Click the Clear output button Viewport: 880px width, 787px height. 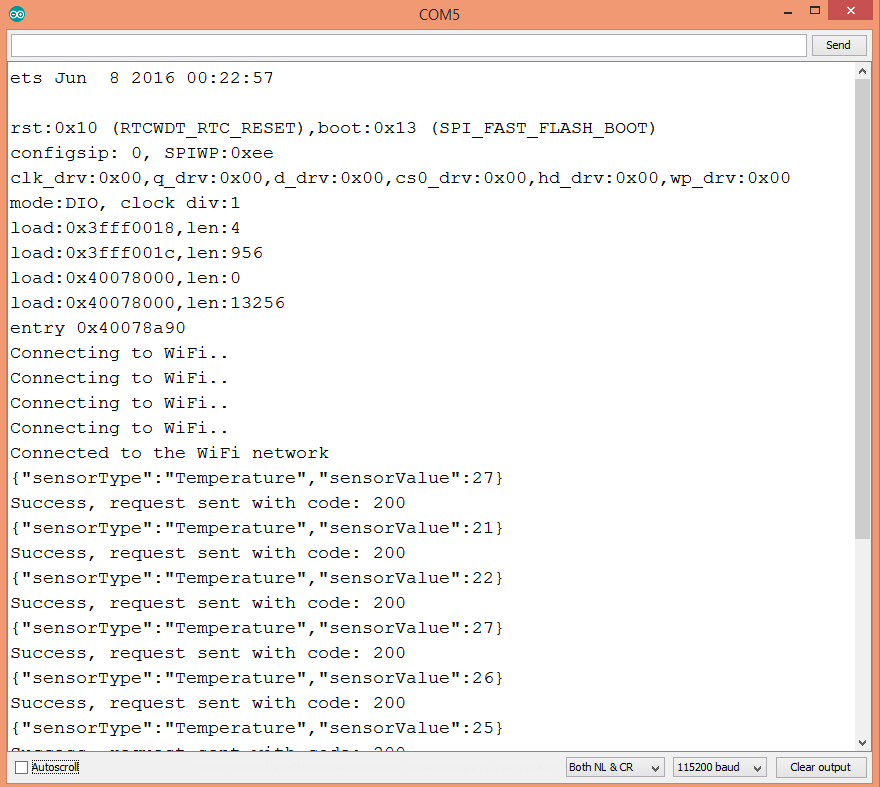pos(821,766)
